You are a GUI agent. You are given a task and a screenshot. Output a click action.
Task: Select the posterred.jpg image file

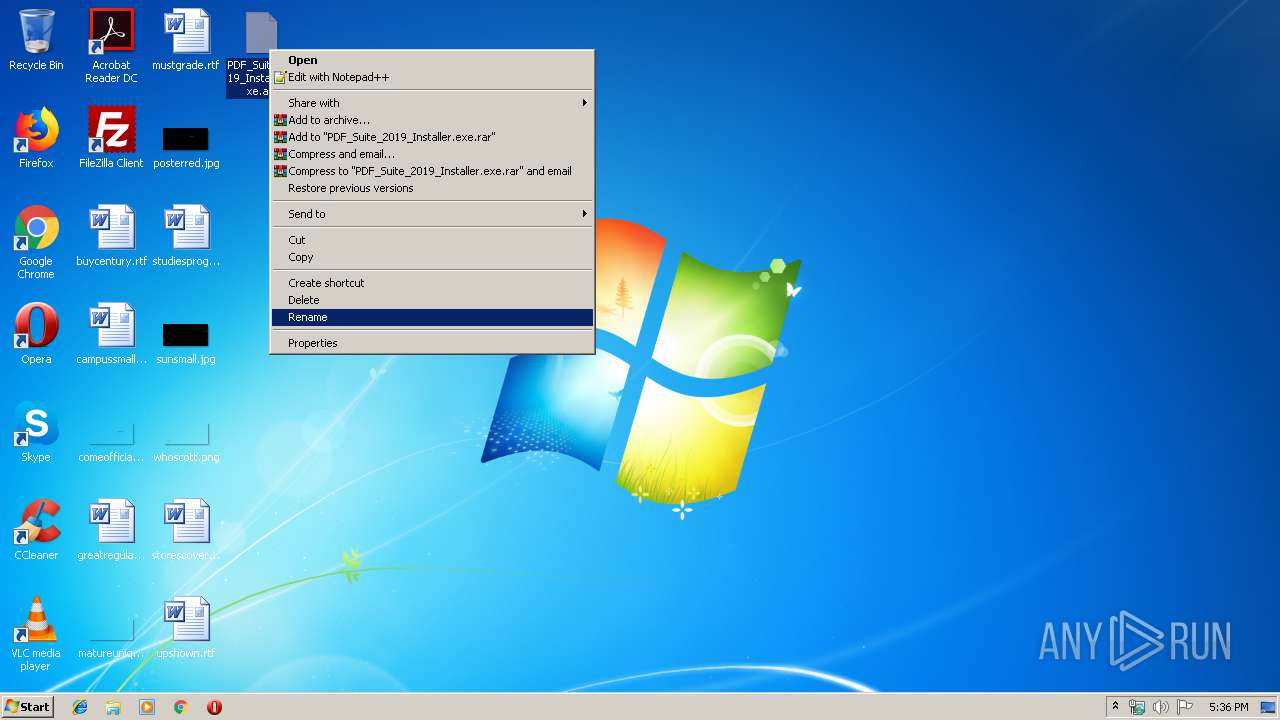click(186, 145)
